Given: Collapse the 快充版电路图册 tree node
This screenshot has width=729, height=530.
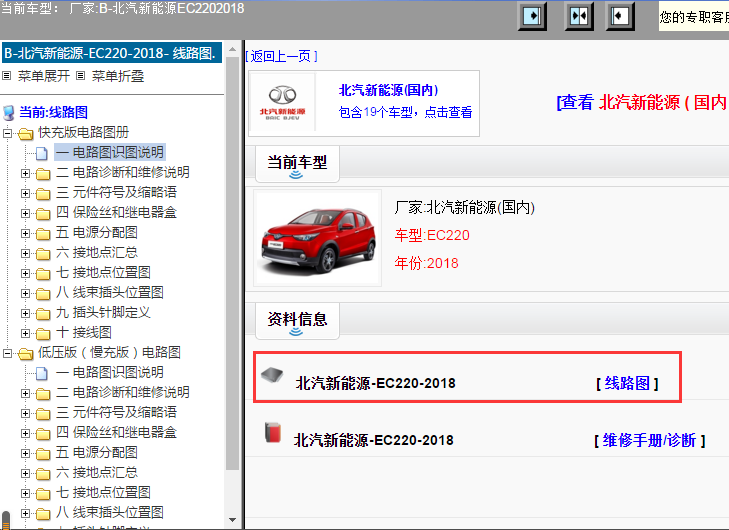Looking at the screenshot, I should tap(7, 133).
